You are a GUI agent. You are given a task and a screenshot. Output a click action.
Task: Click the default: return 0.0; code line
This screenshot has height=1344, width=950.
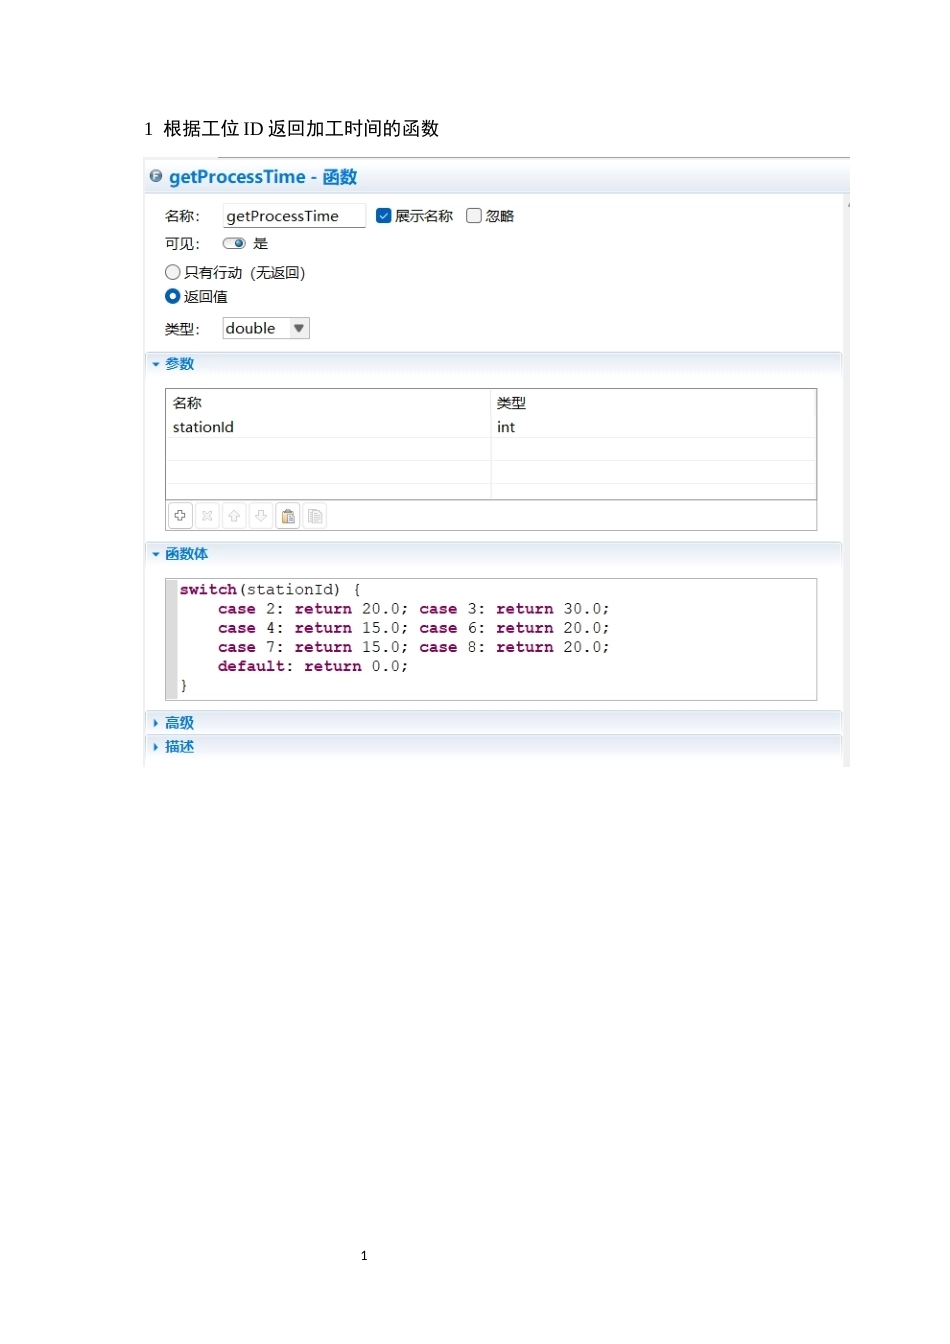tap(313, 666)
